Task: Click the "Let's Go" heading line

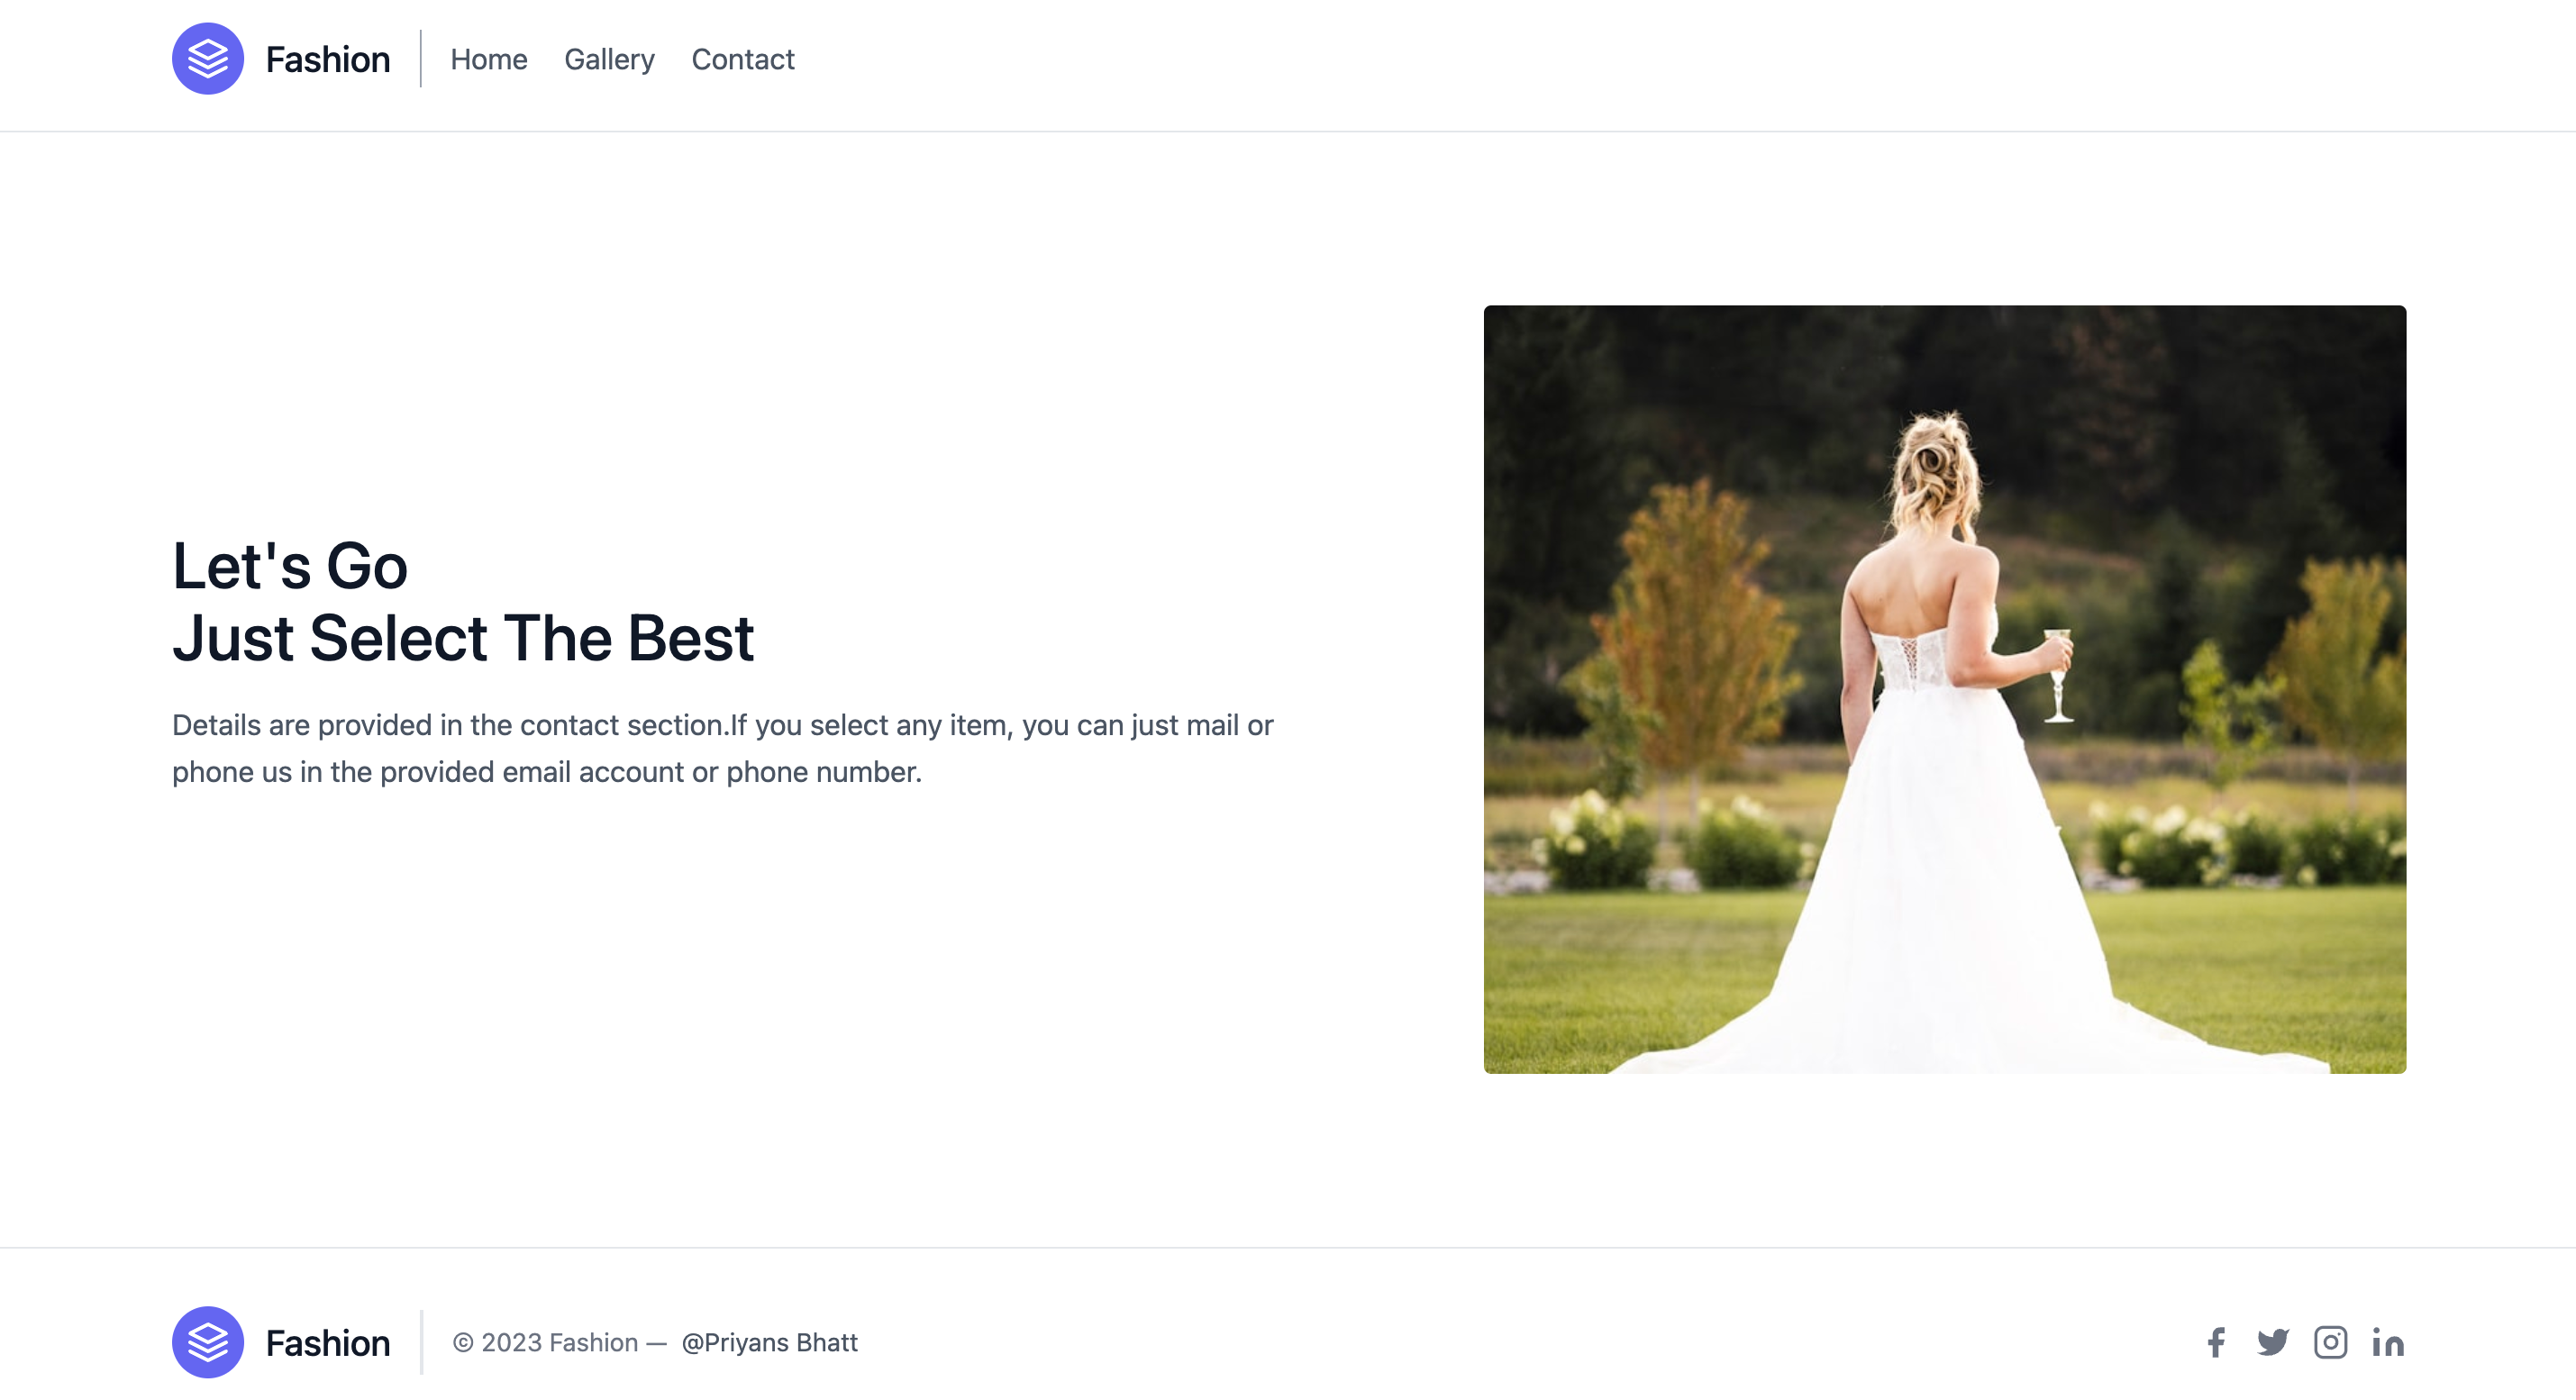Action: [290, 566]
